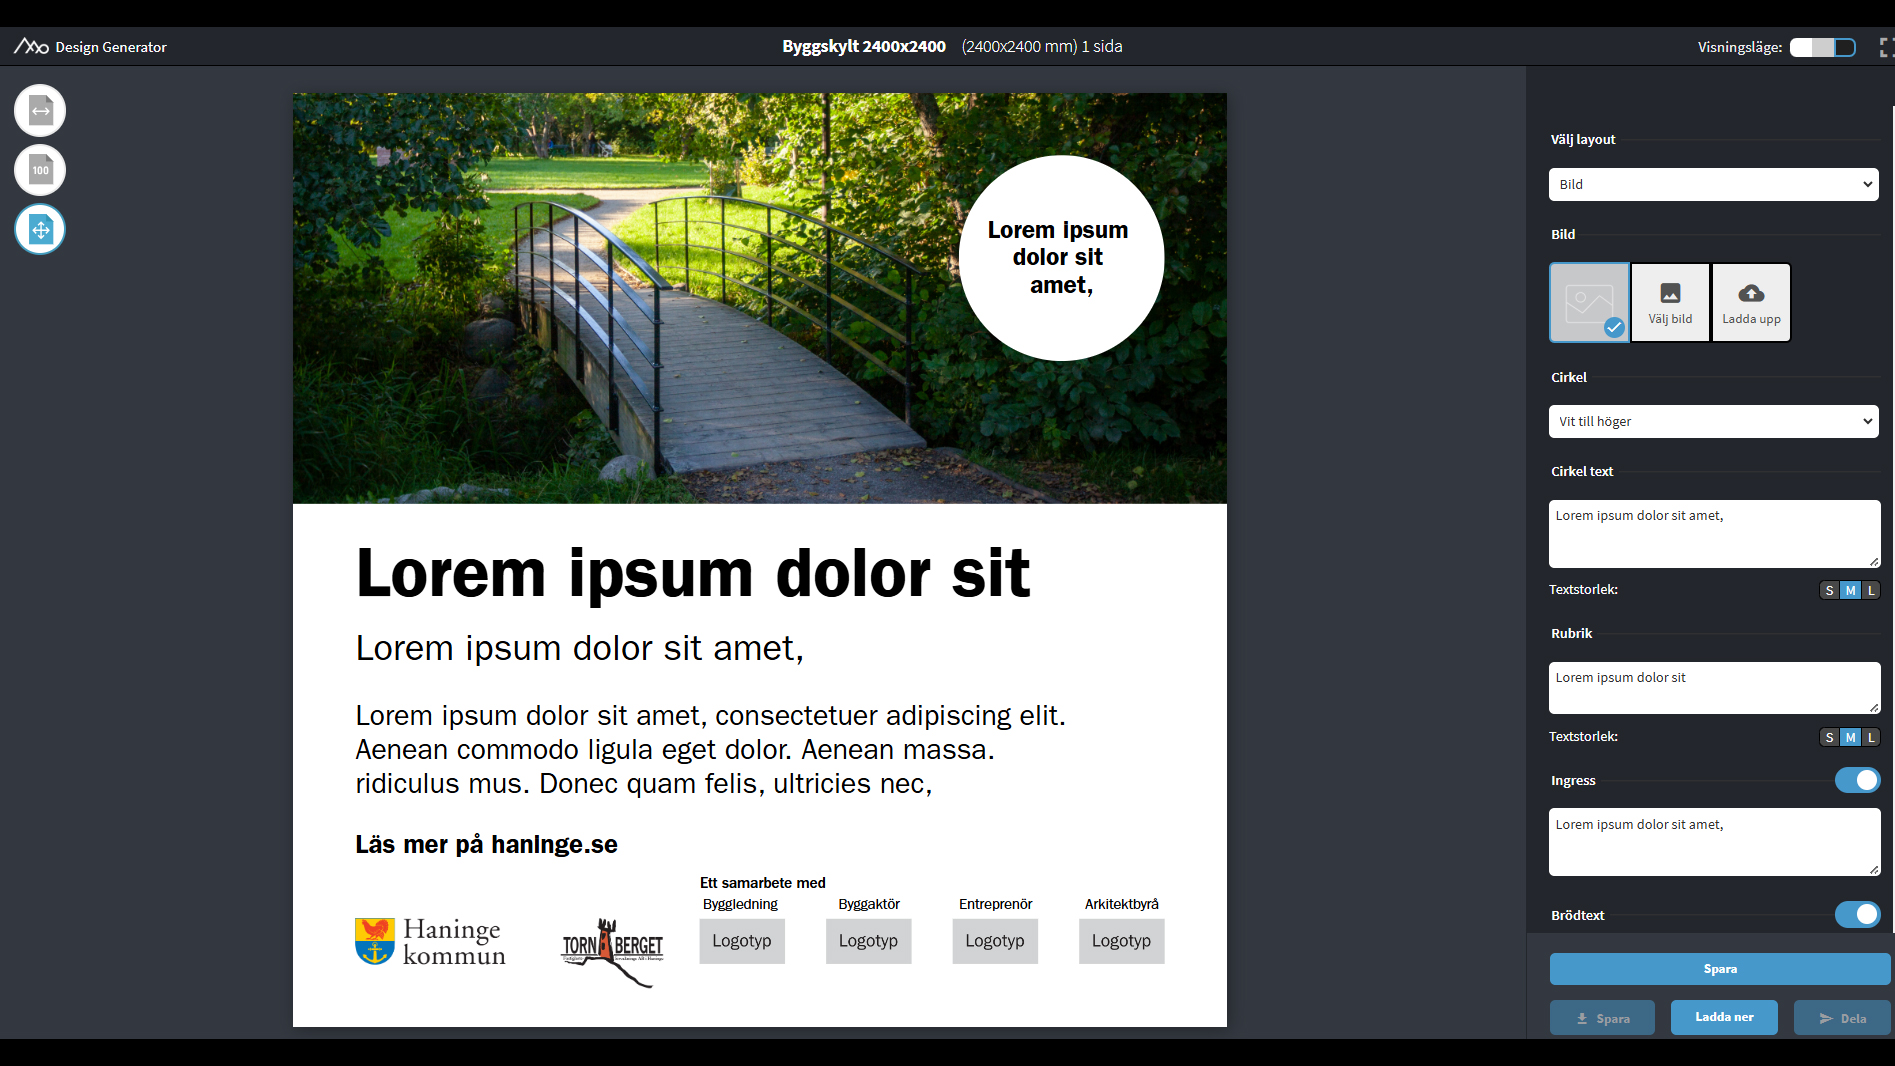Click into the Cirkel text field
This screenshot has height=1066, width=1895.
[x=1713, y=533]
